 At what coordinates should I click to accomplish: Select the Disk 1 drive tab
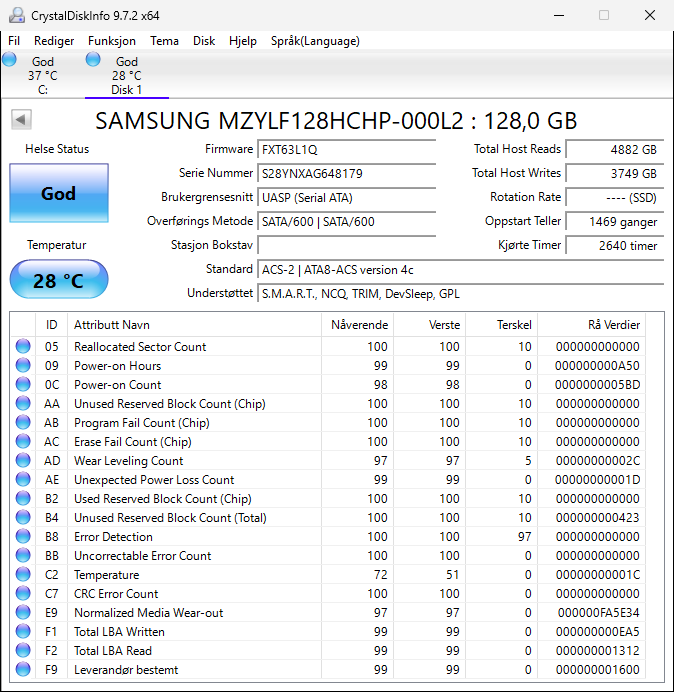coord(127,75)
